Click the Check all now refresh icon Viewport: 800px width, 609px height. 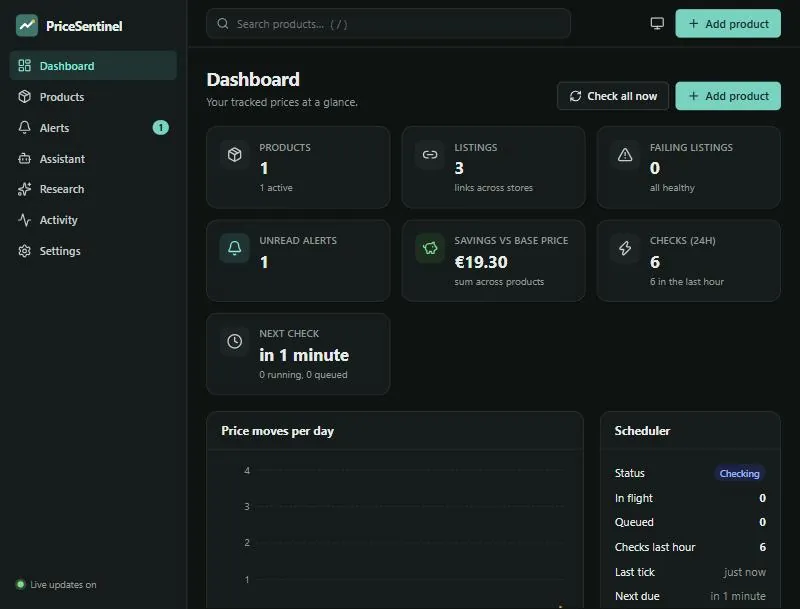click(576, 96)
